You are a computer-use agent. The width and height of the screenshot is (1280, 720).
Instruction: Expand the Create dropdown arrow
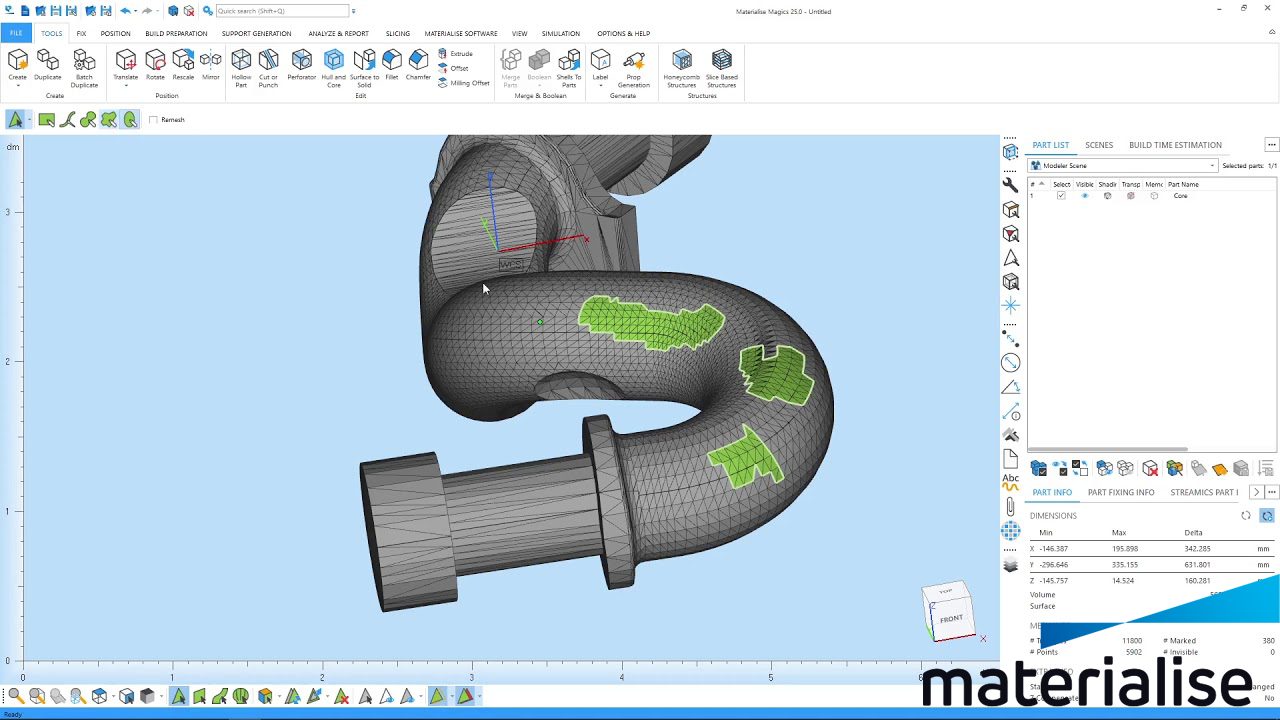click(x=17, y=86)
